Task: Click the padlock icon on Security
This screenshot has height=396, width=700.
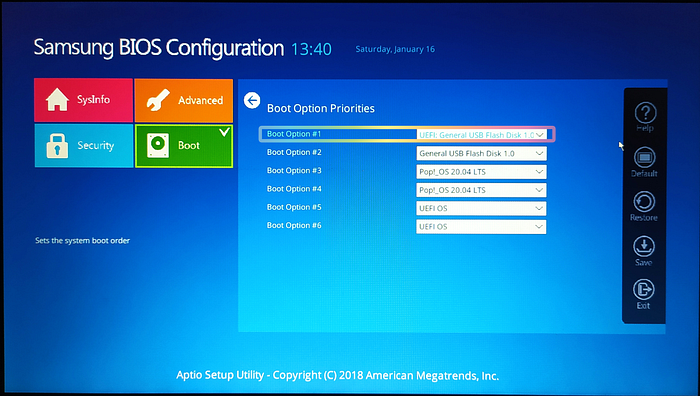Action: pyautogui.click(x=57, y=146)
